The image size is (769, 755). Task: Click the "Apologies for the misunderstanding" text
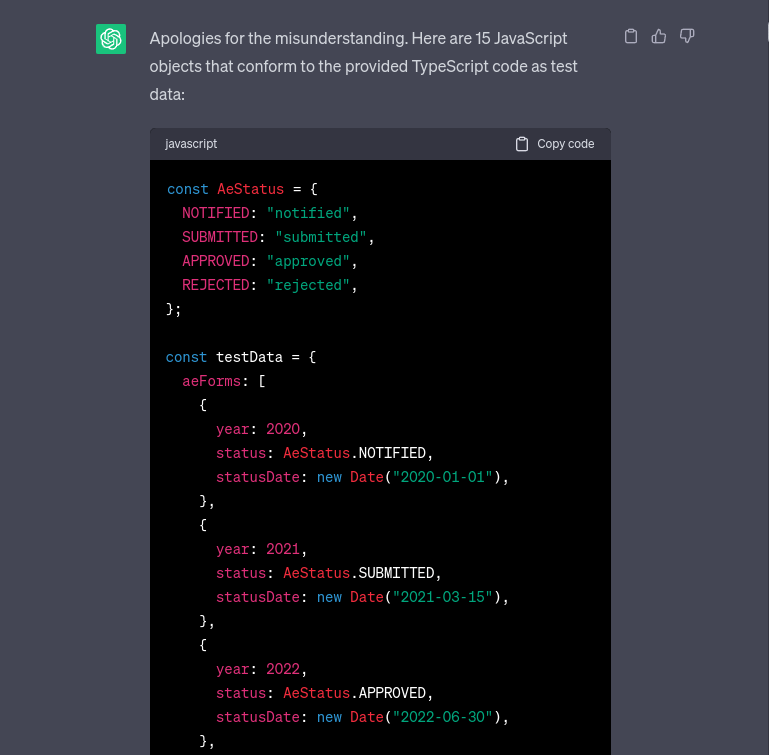pyautogui.click(x=279, y=39)
